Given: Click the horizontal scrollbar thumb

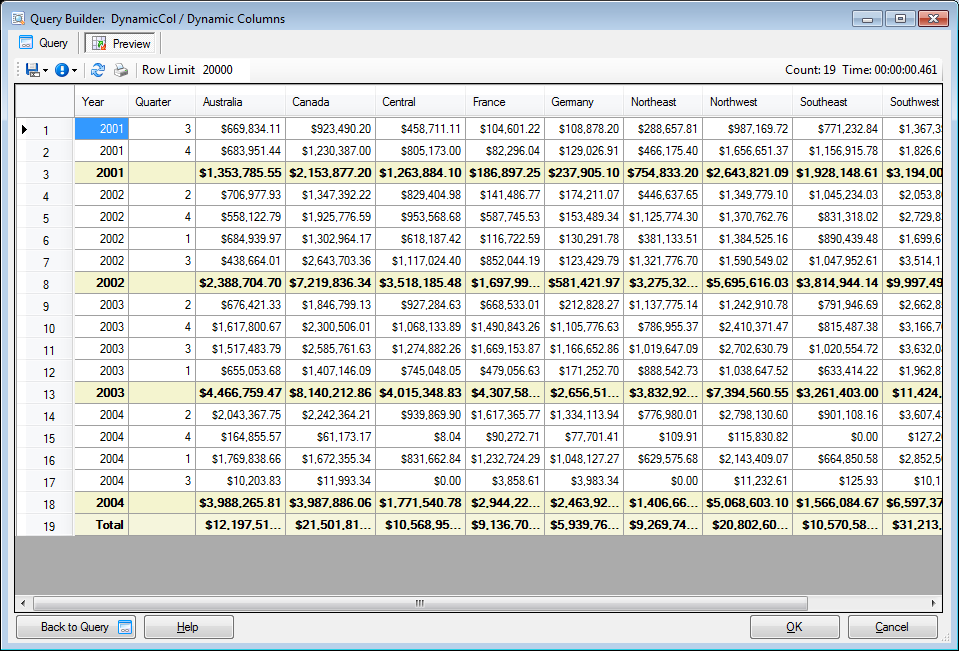Looking at the screenshot, I should pyautogui.click(x=420, y=603).
